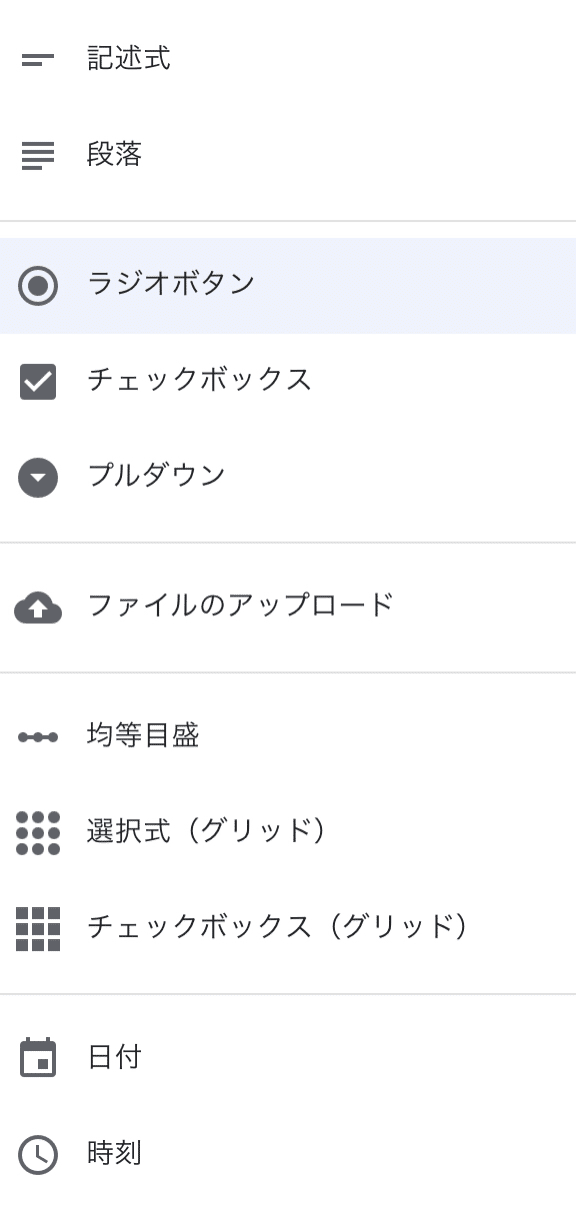Choose the 均等目盛 linear scale option
The image size is (576, 1219).
coord(140,735)
